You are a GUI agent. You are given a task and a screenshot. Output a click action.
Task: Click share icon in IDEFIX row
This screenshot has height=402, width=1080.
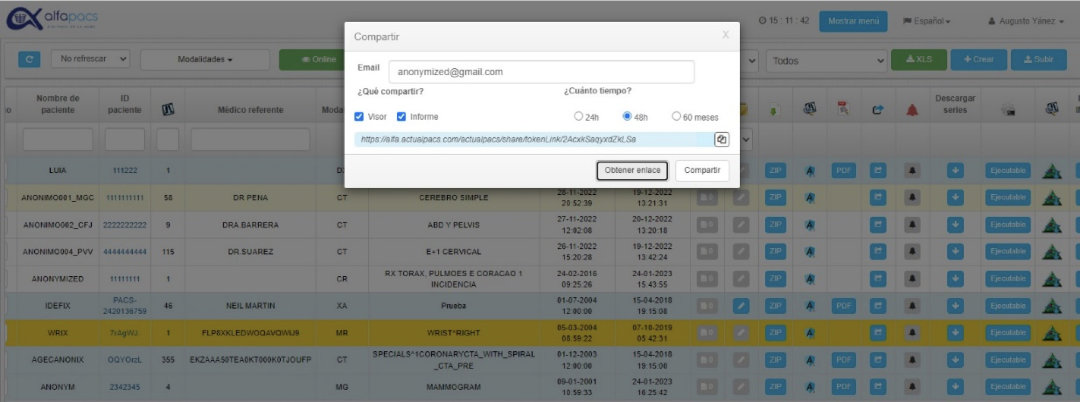pyautogui.click(x=878, y=305)
